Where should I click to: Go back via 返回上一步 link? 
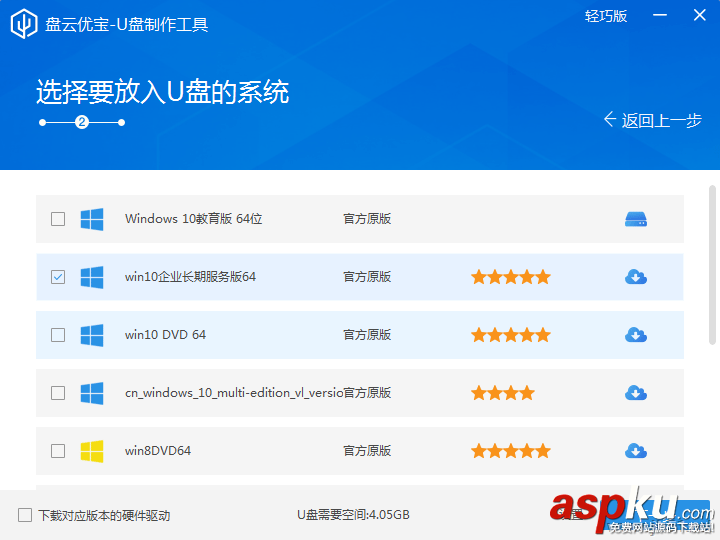(652, 120)
